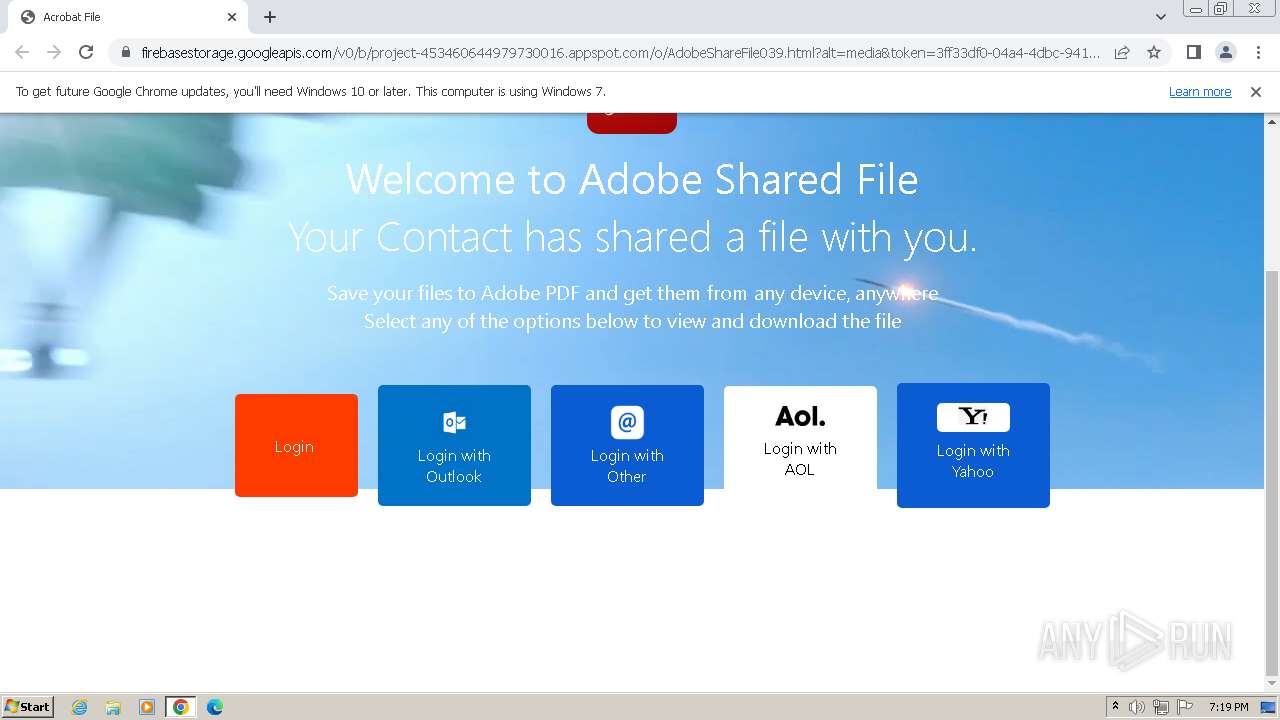This screenshot has height=720, width=1280.
Task: Switch to the Acrobat File tab
Action: click(127, 17)
